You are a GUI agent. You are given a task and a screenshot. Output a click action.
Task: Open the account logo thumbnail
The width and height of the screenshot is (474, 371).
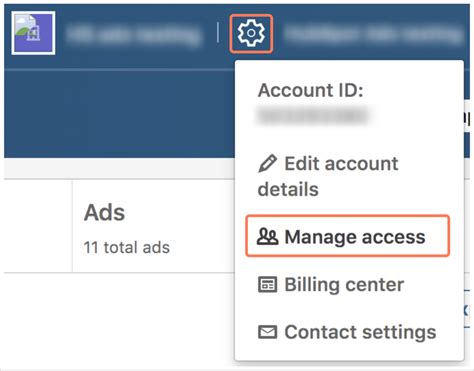pos(33,33)
